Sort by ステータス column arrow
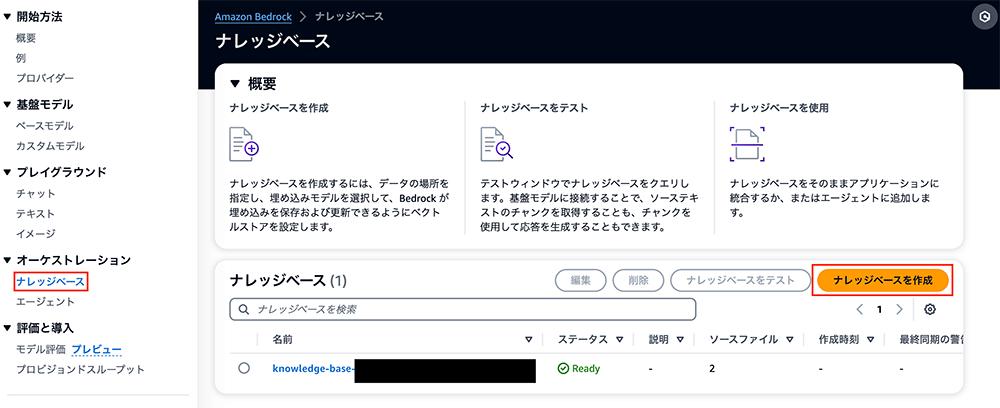The image size is (1000, 408). (620, 339)
